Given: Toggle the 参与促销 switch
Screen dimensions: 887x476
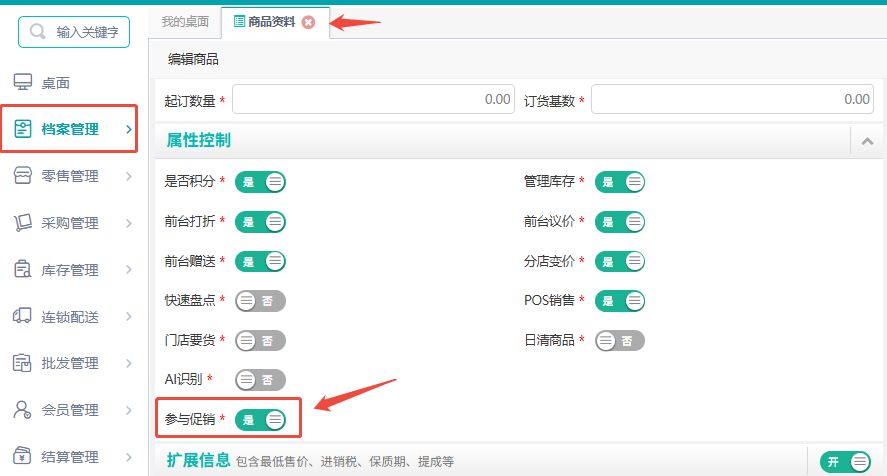Looking at the screenshot, I should (x=260, y=419).
